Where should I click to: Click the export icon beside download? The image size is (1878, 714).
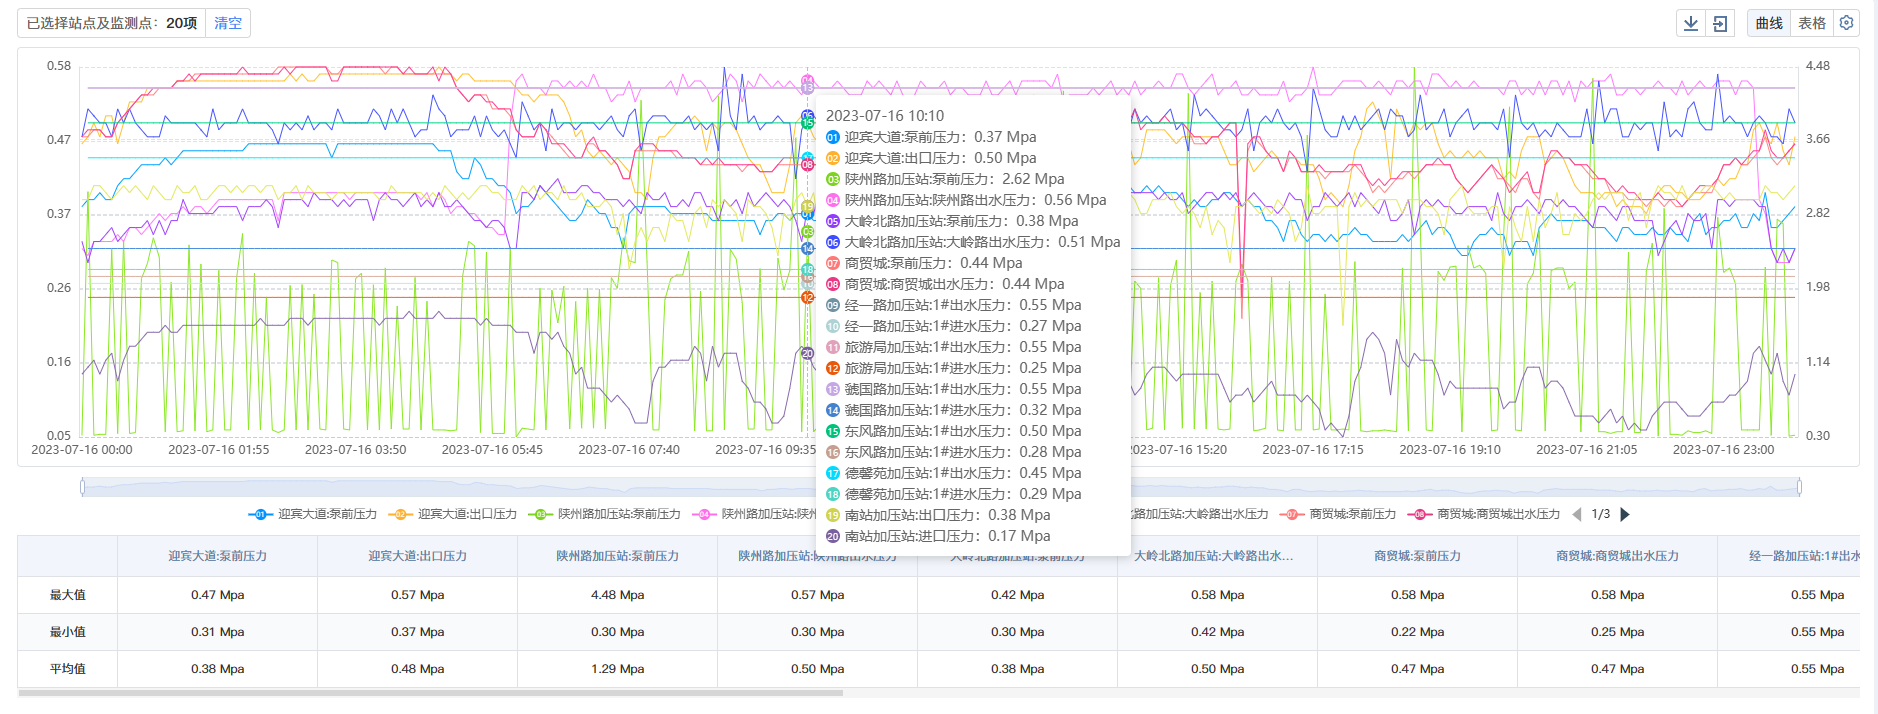1720,23
